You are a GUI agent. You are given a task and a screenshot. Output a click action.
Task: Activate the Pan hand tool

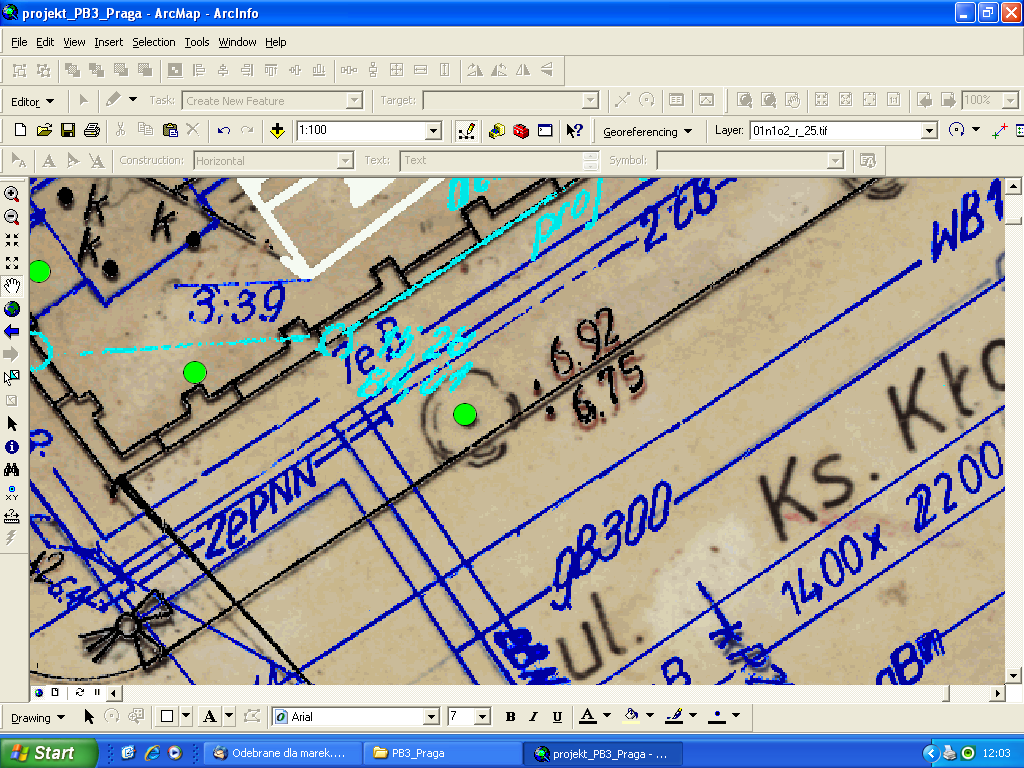[12, 285]
